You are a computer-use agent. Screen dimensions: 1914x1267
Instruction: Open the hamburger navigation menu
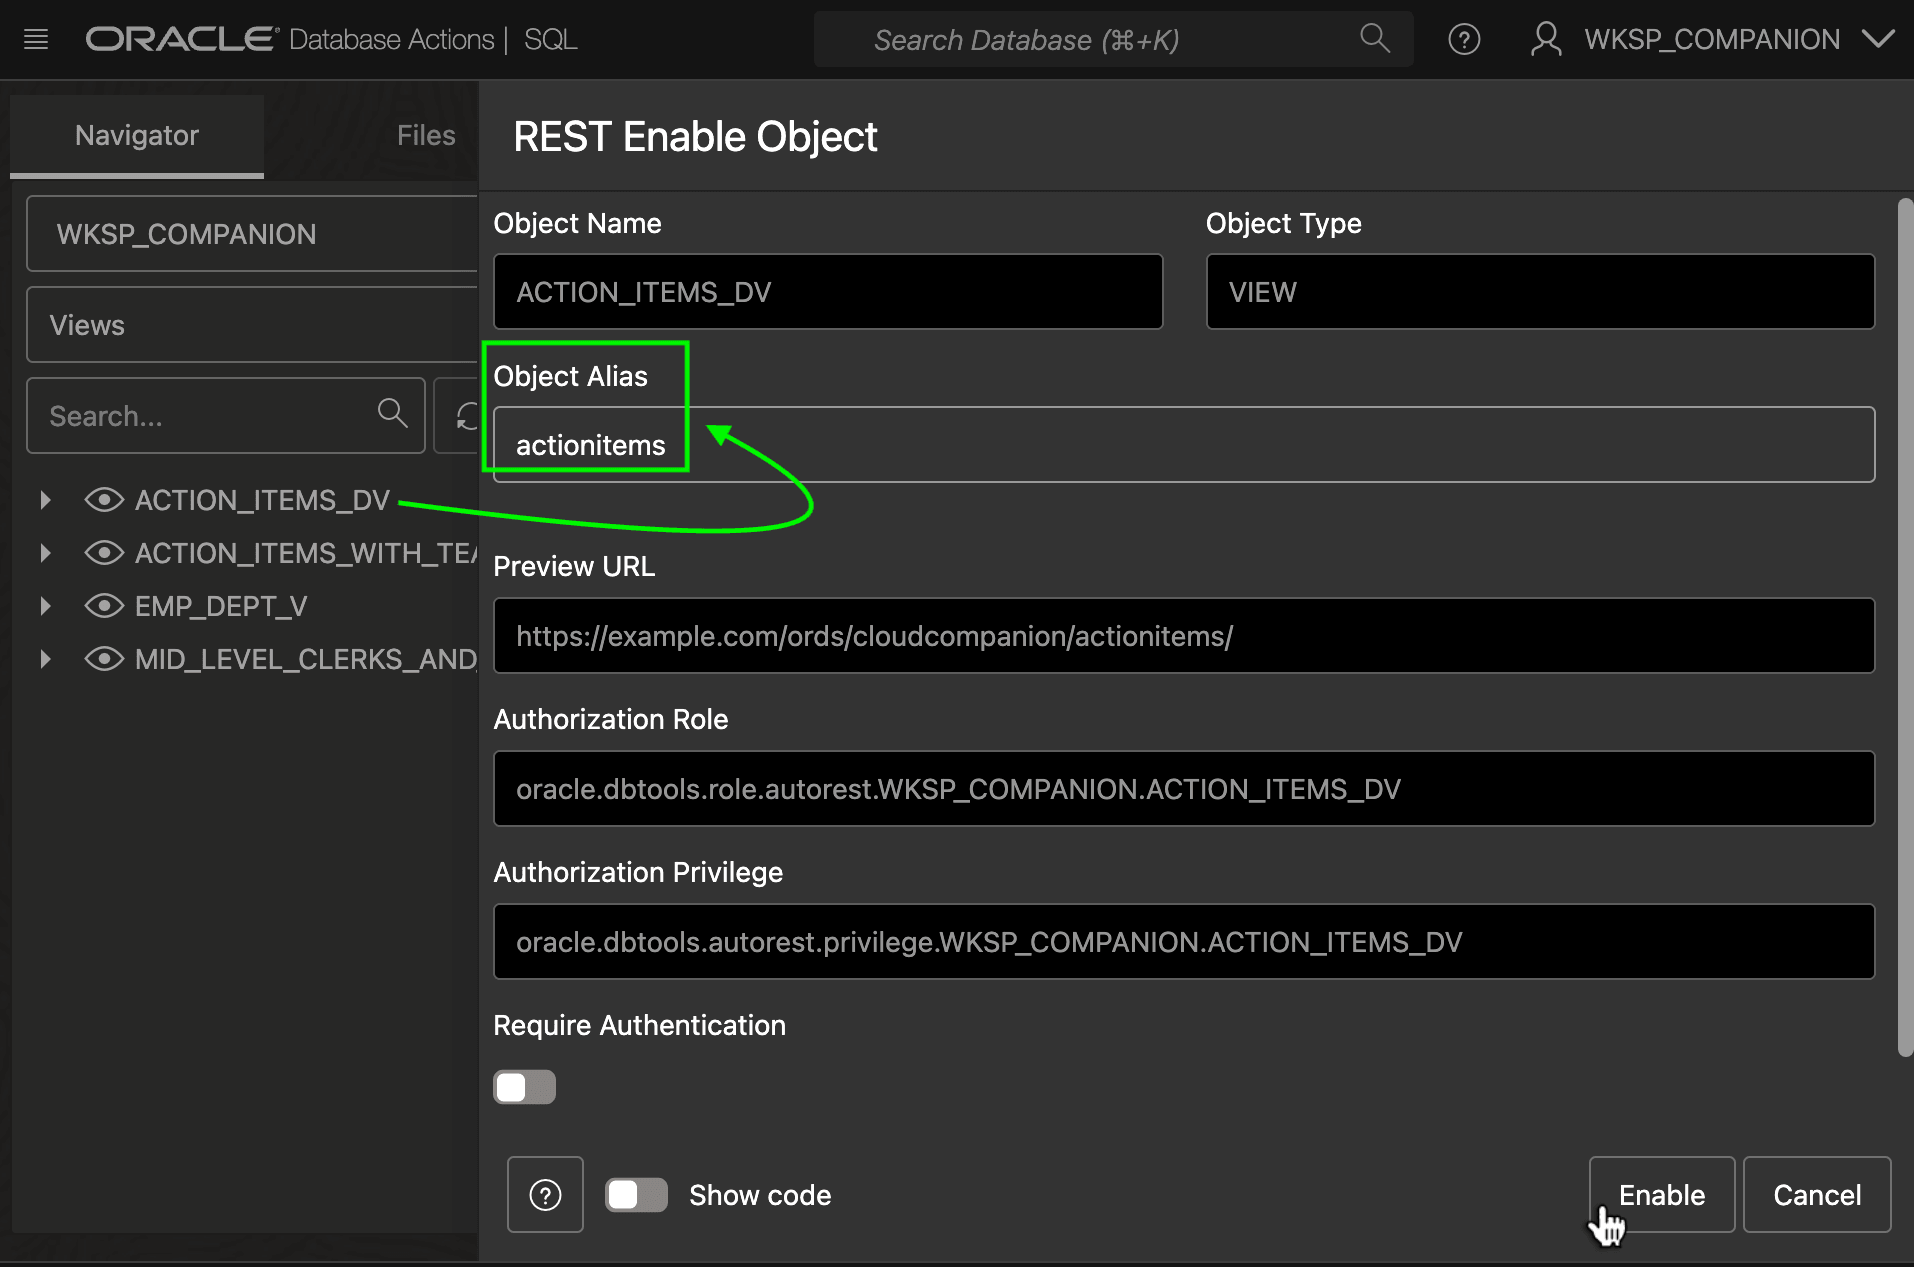pos(36,40)
